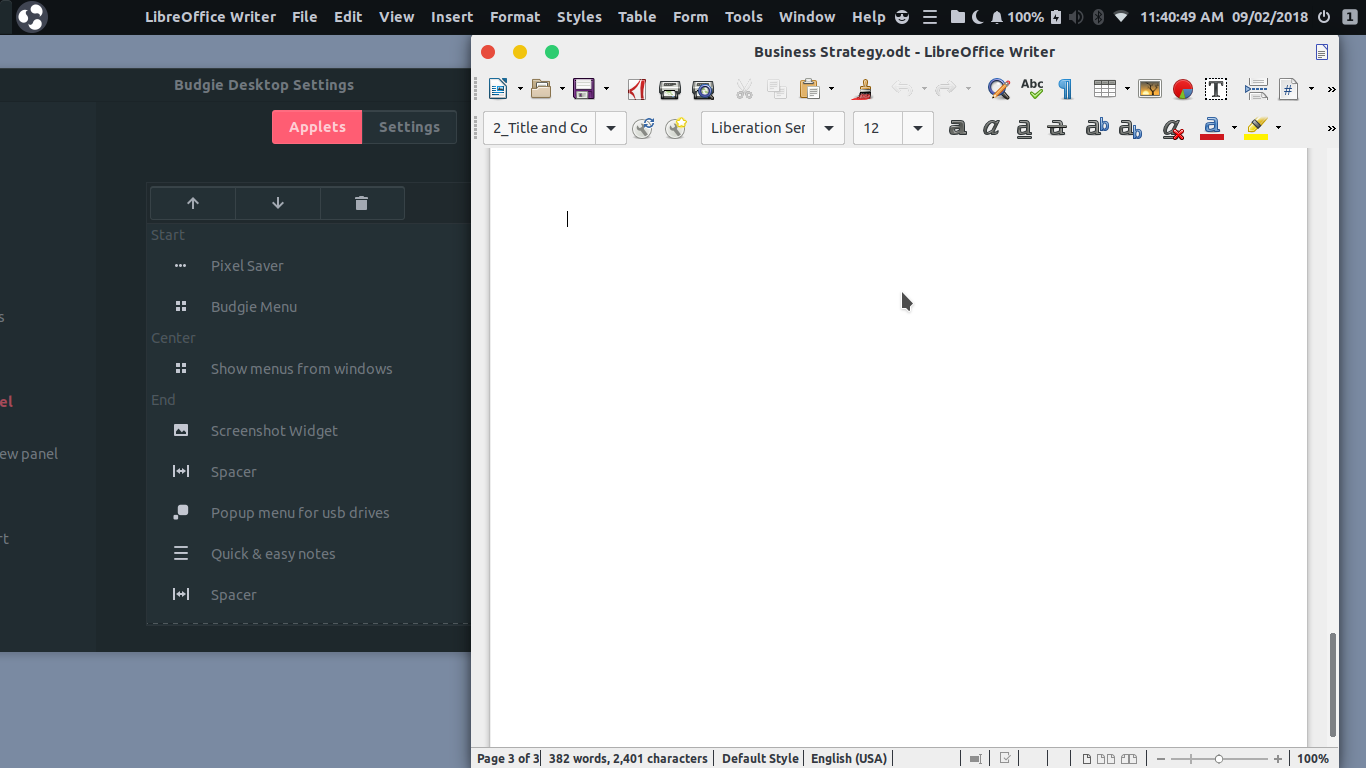Insert a text box
Viewport: 1366px width, 768px height.
pos(1216,89)
